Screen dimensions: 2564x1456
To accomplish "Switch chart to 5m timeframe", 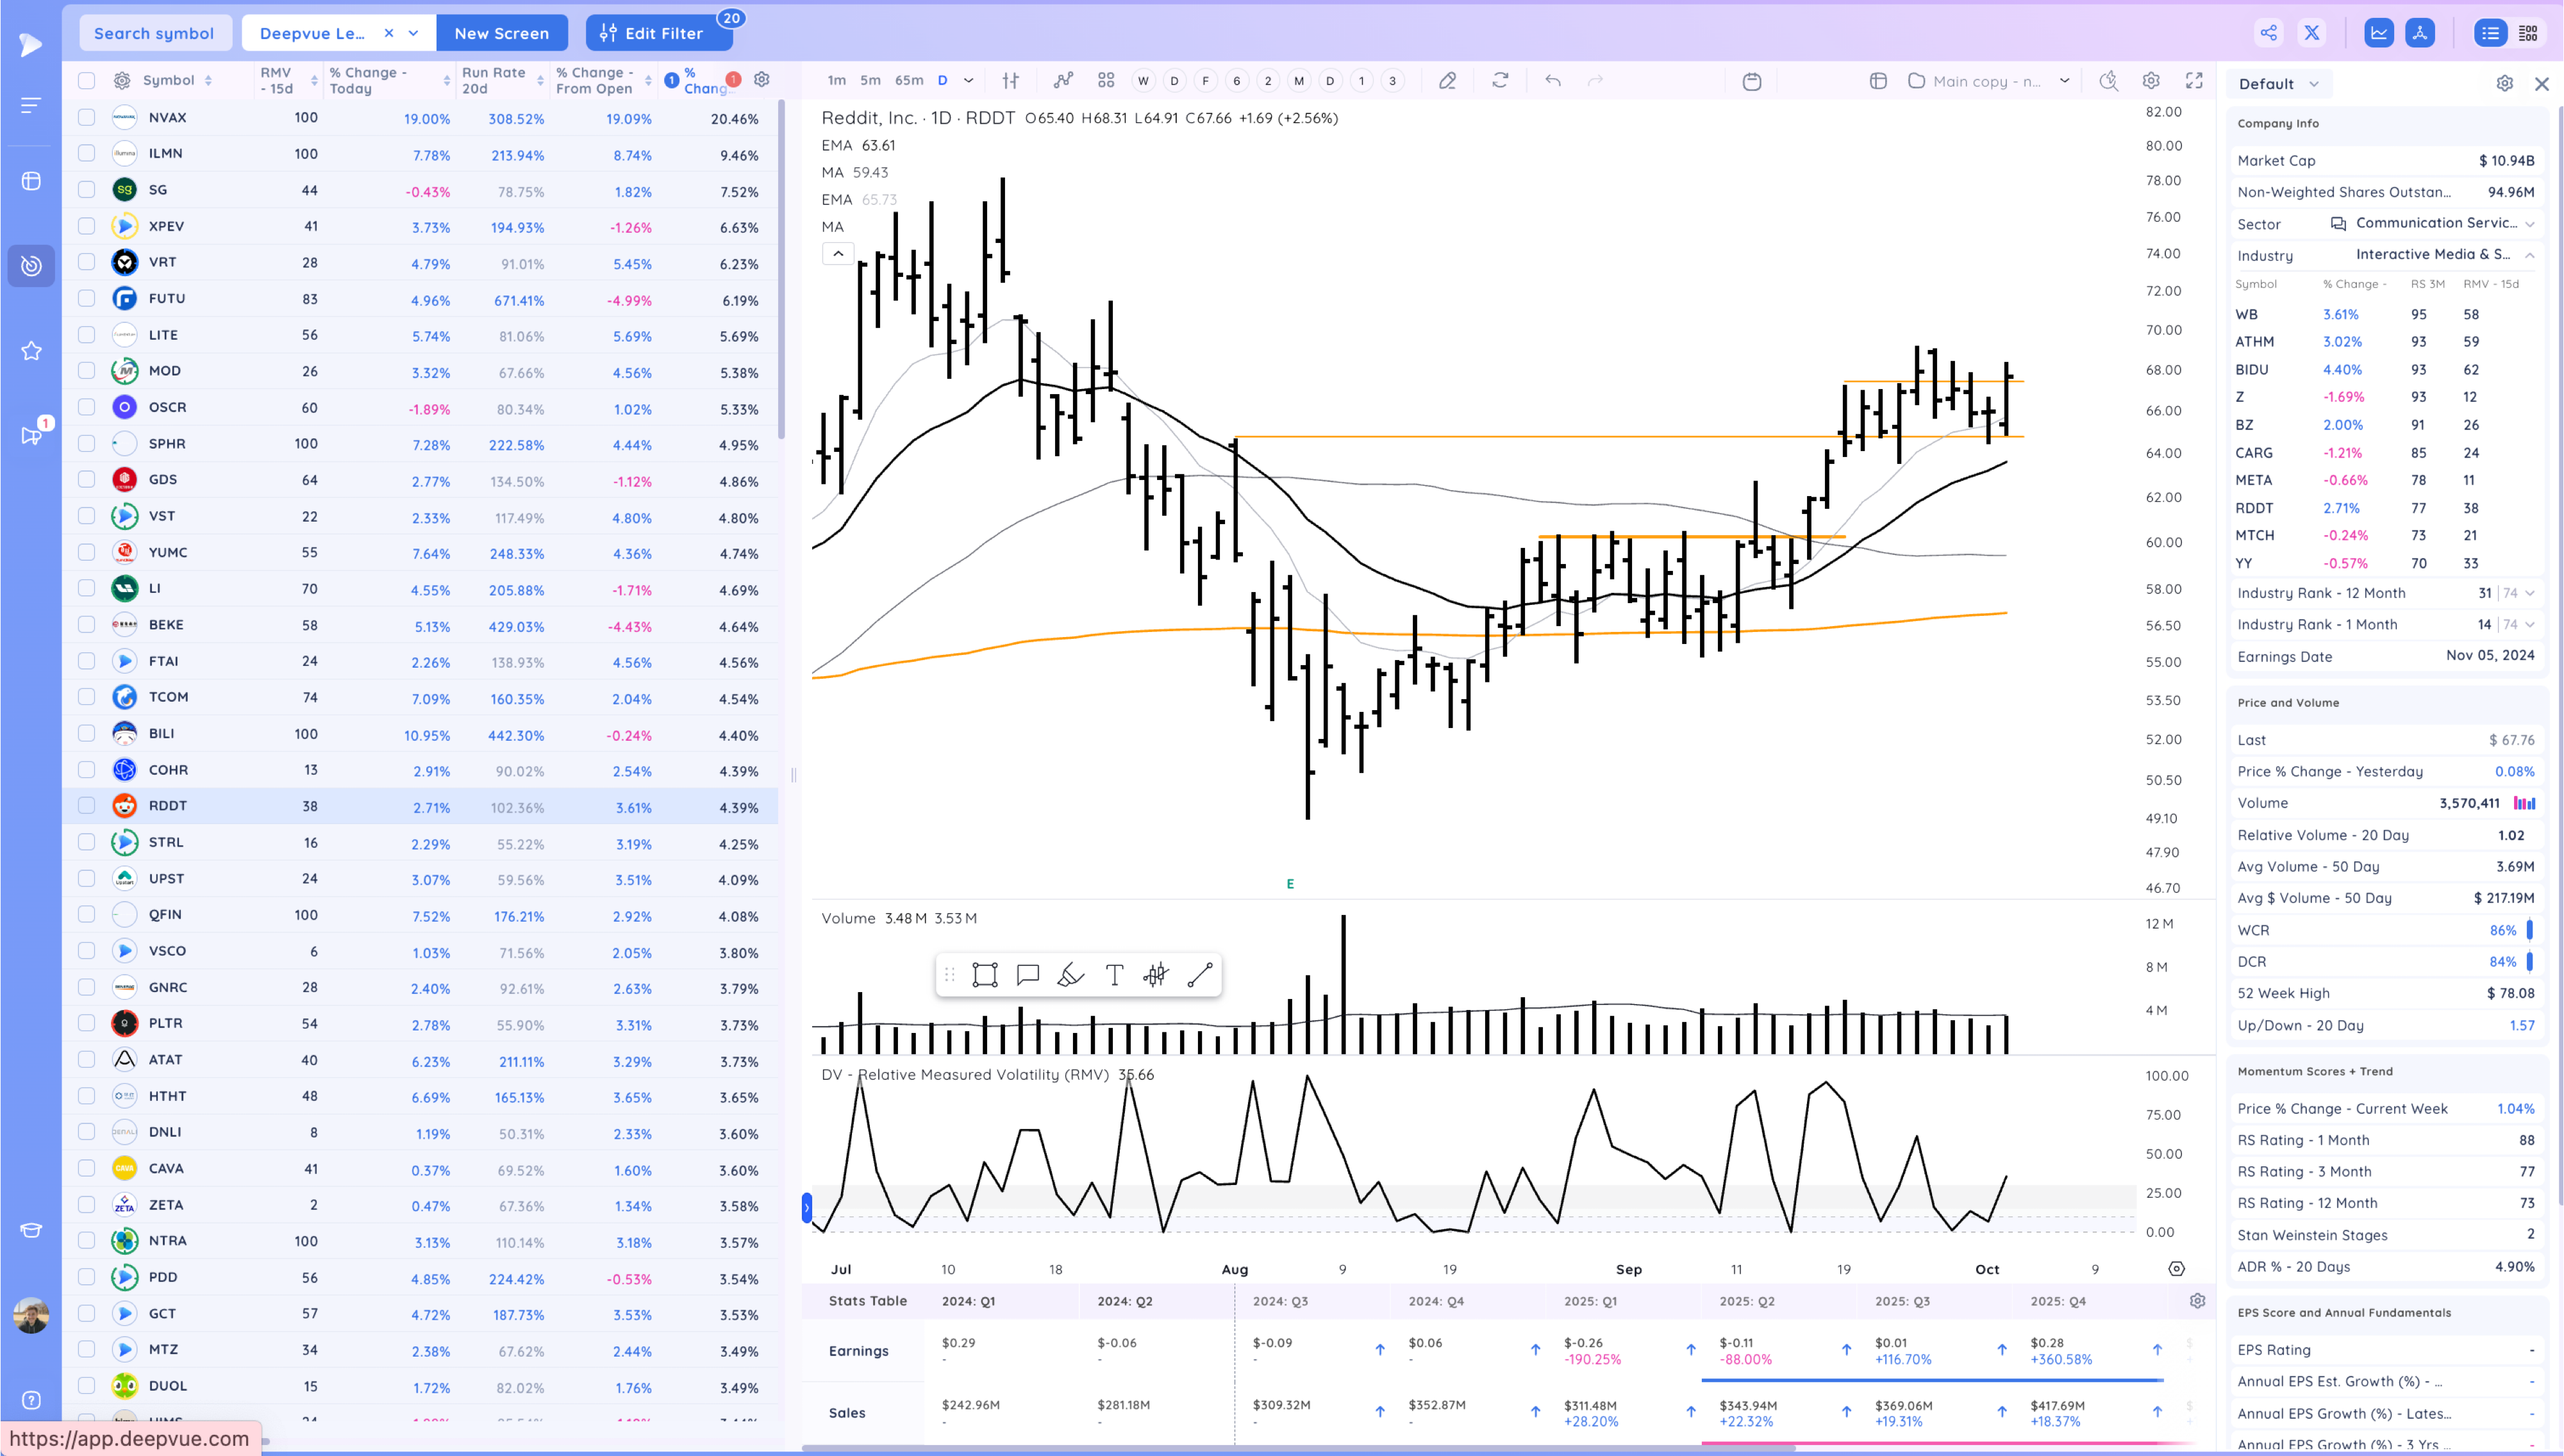I will click(870, 81).
